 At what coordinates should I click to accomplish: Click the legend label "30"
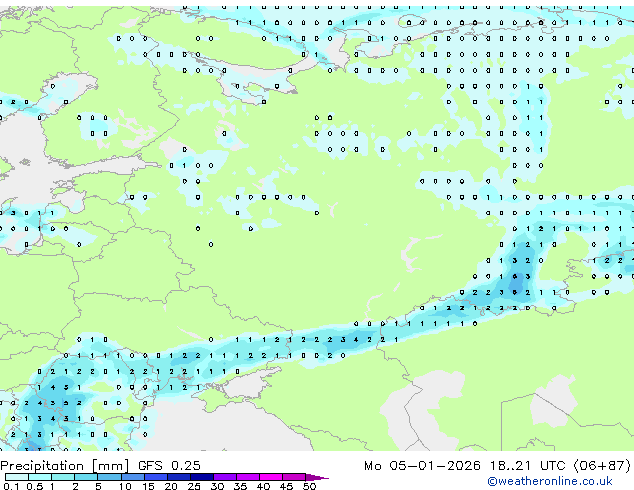click(x=217, y=486)
